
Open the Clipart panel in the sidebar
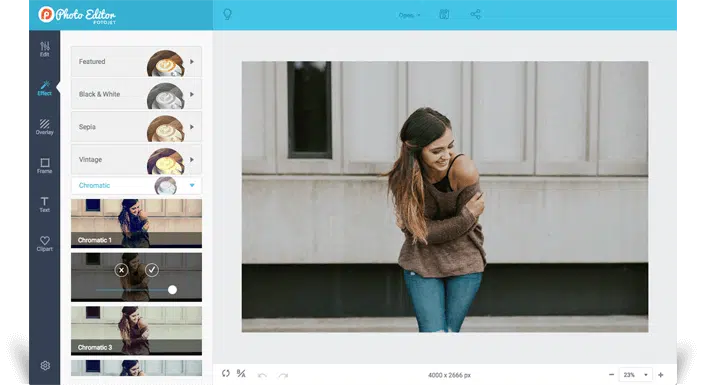click(x=44, y=243)
